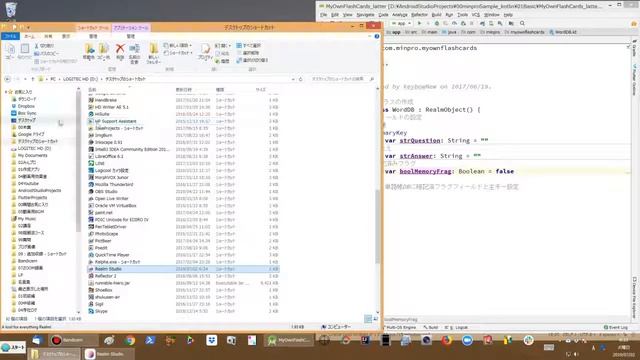Collapse the Favorites tree expander in navigation pane

(6, 92)
